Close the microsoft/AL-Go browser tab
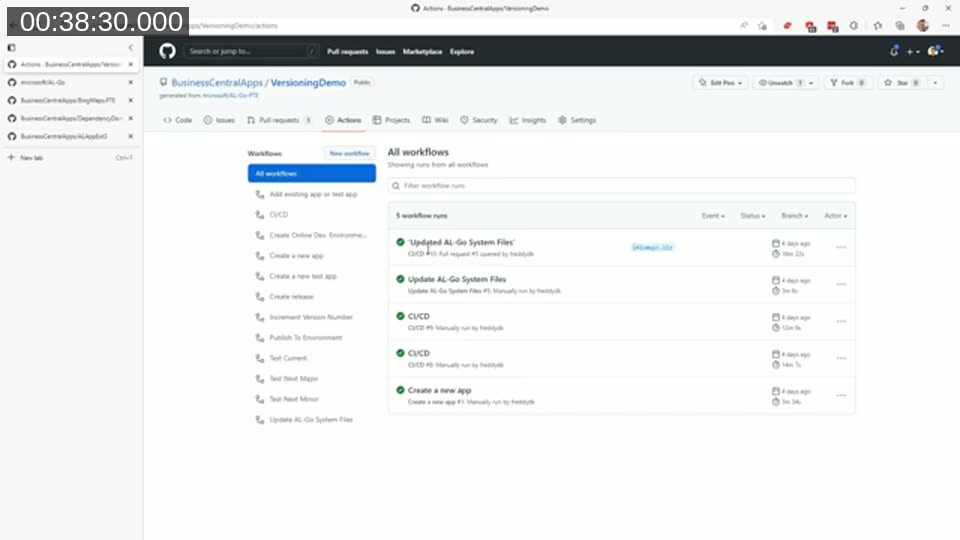Screen dimensions: 960x540 (130, 82)
